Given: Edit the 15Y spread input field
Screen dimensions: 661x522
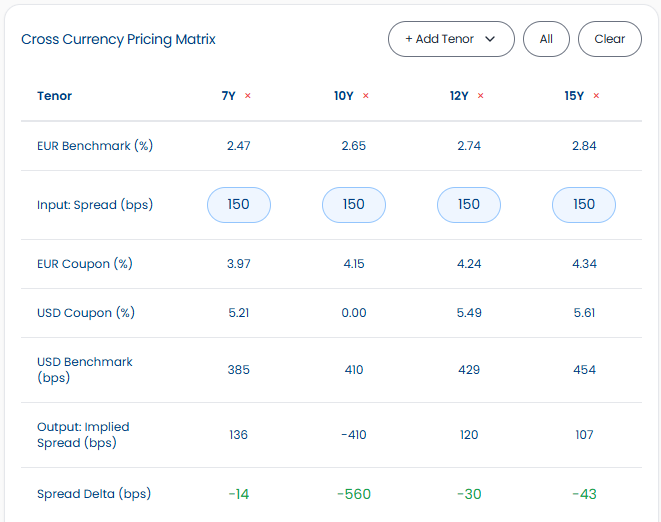Looking at the screenshot, I should (x=584, y=205).
